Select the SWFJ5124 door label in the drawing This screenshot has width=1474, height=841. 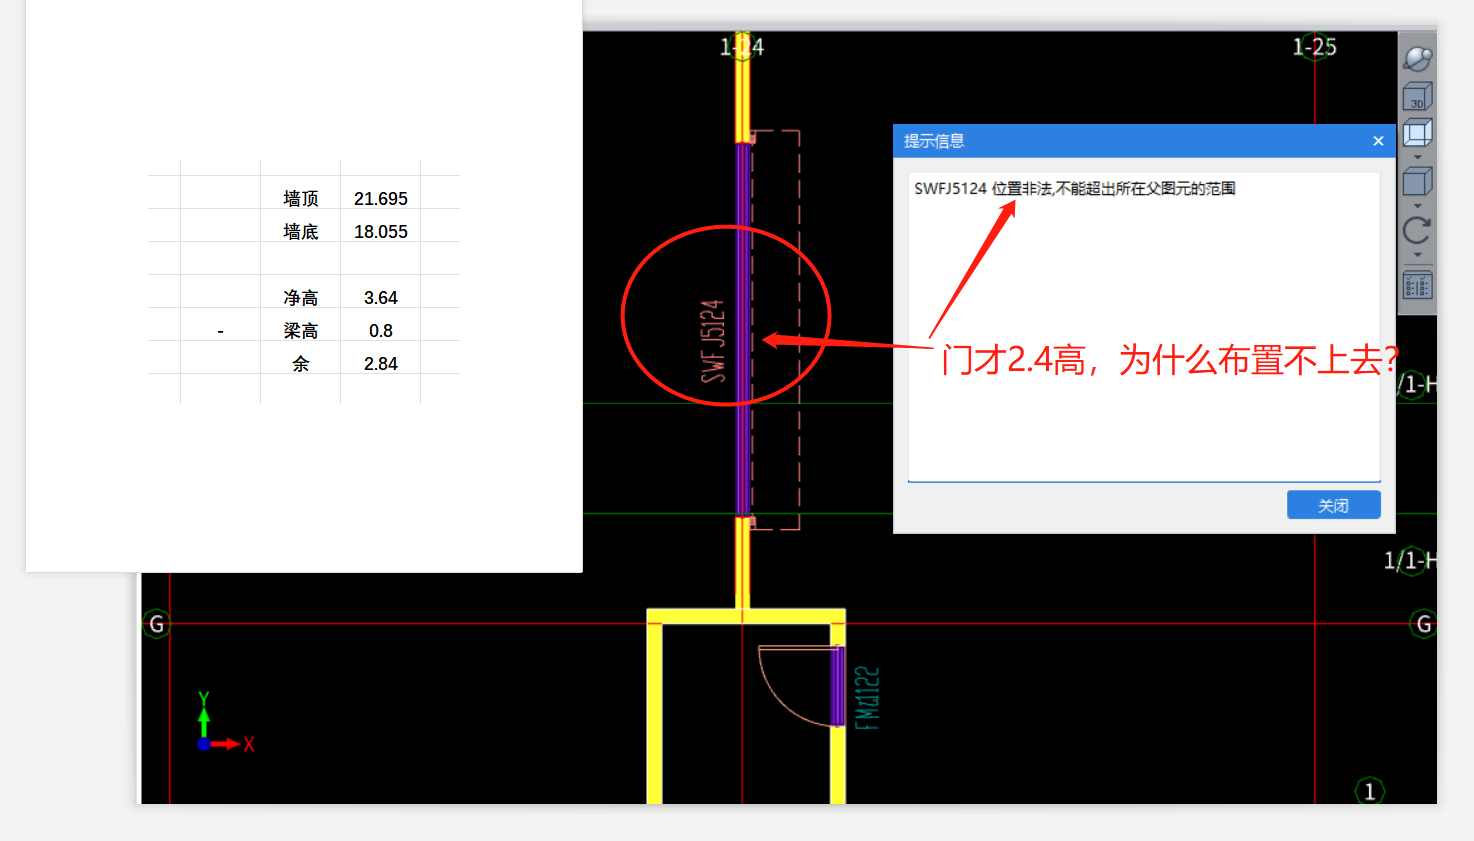pos(712,341)
